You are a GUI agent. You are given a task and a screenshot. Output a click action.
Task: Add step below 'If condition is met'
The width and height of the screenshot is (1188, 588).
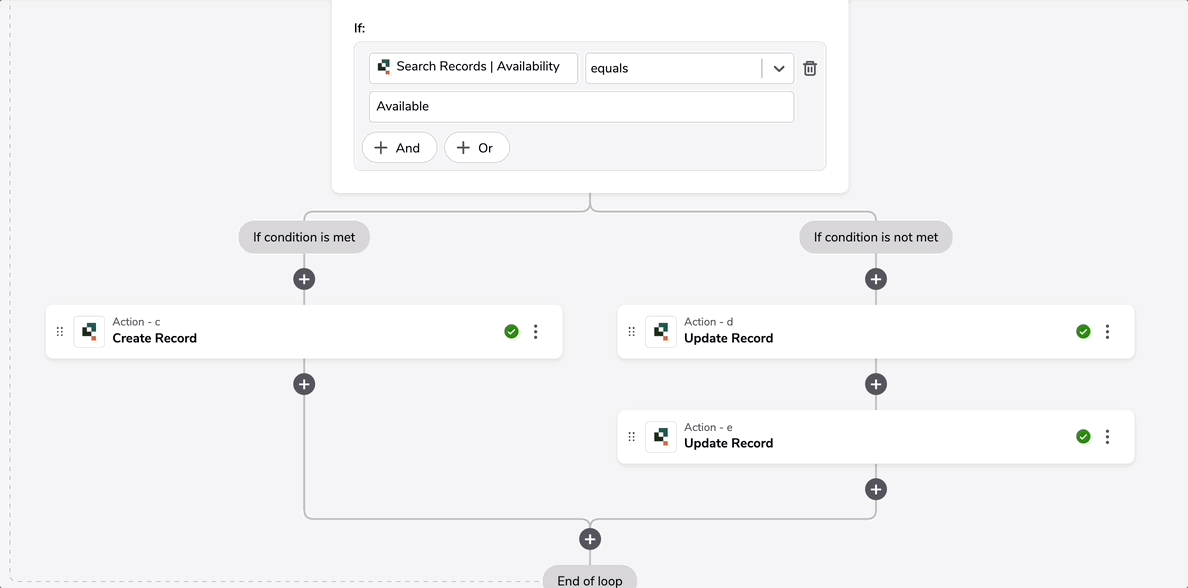304,279
